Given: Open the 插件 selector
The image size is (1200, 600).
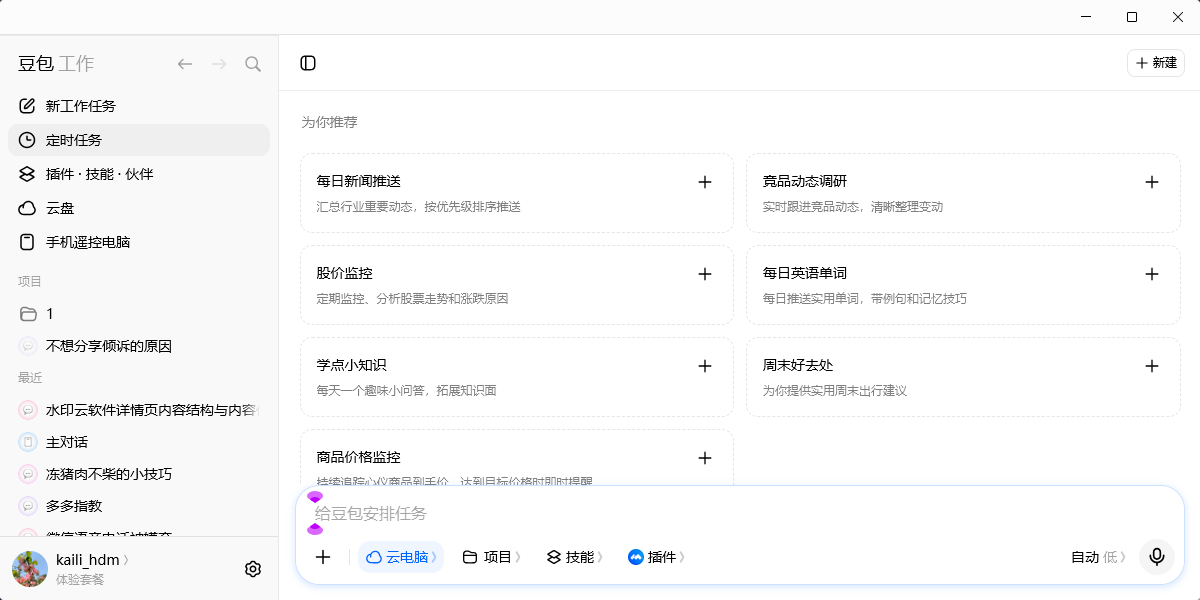Looking at the screenshot, I should pyautogui.click(x=656, y=557).
